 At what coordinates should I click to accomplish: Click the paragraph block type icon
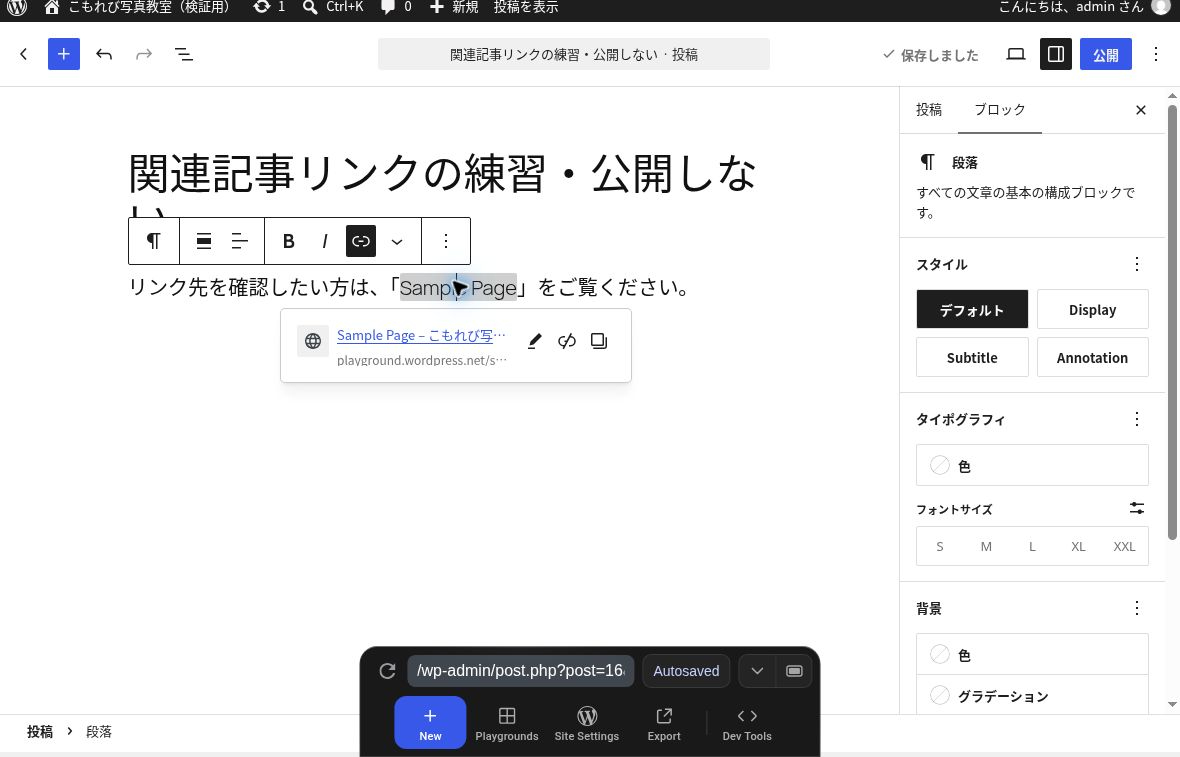coord(154,241)
